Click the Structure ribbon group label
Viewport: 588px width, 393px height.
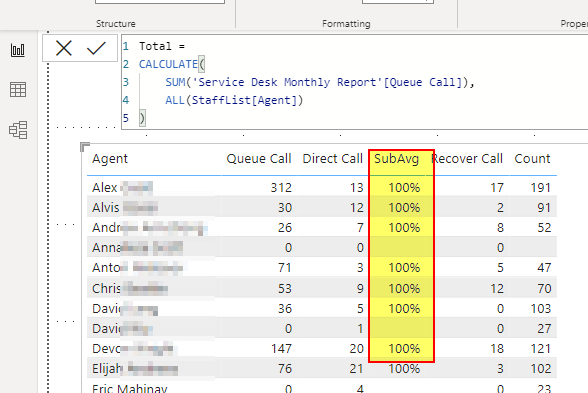coord(116,24)
